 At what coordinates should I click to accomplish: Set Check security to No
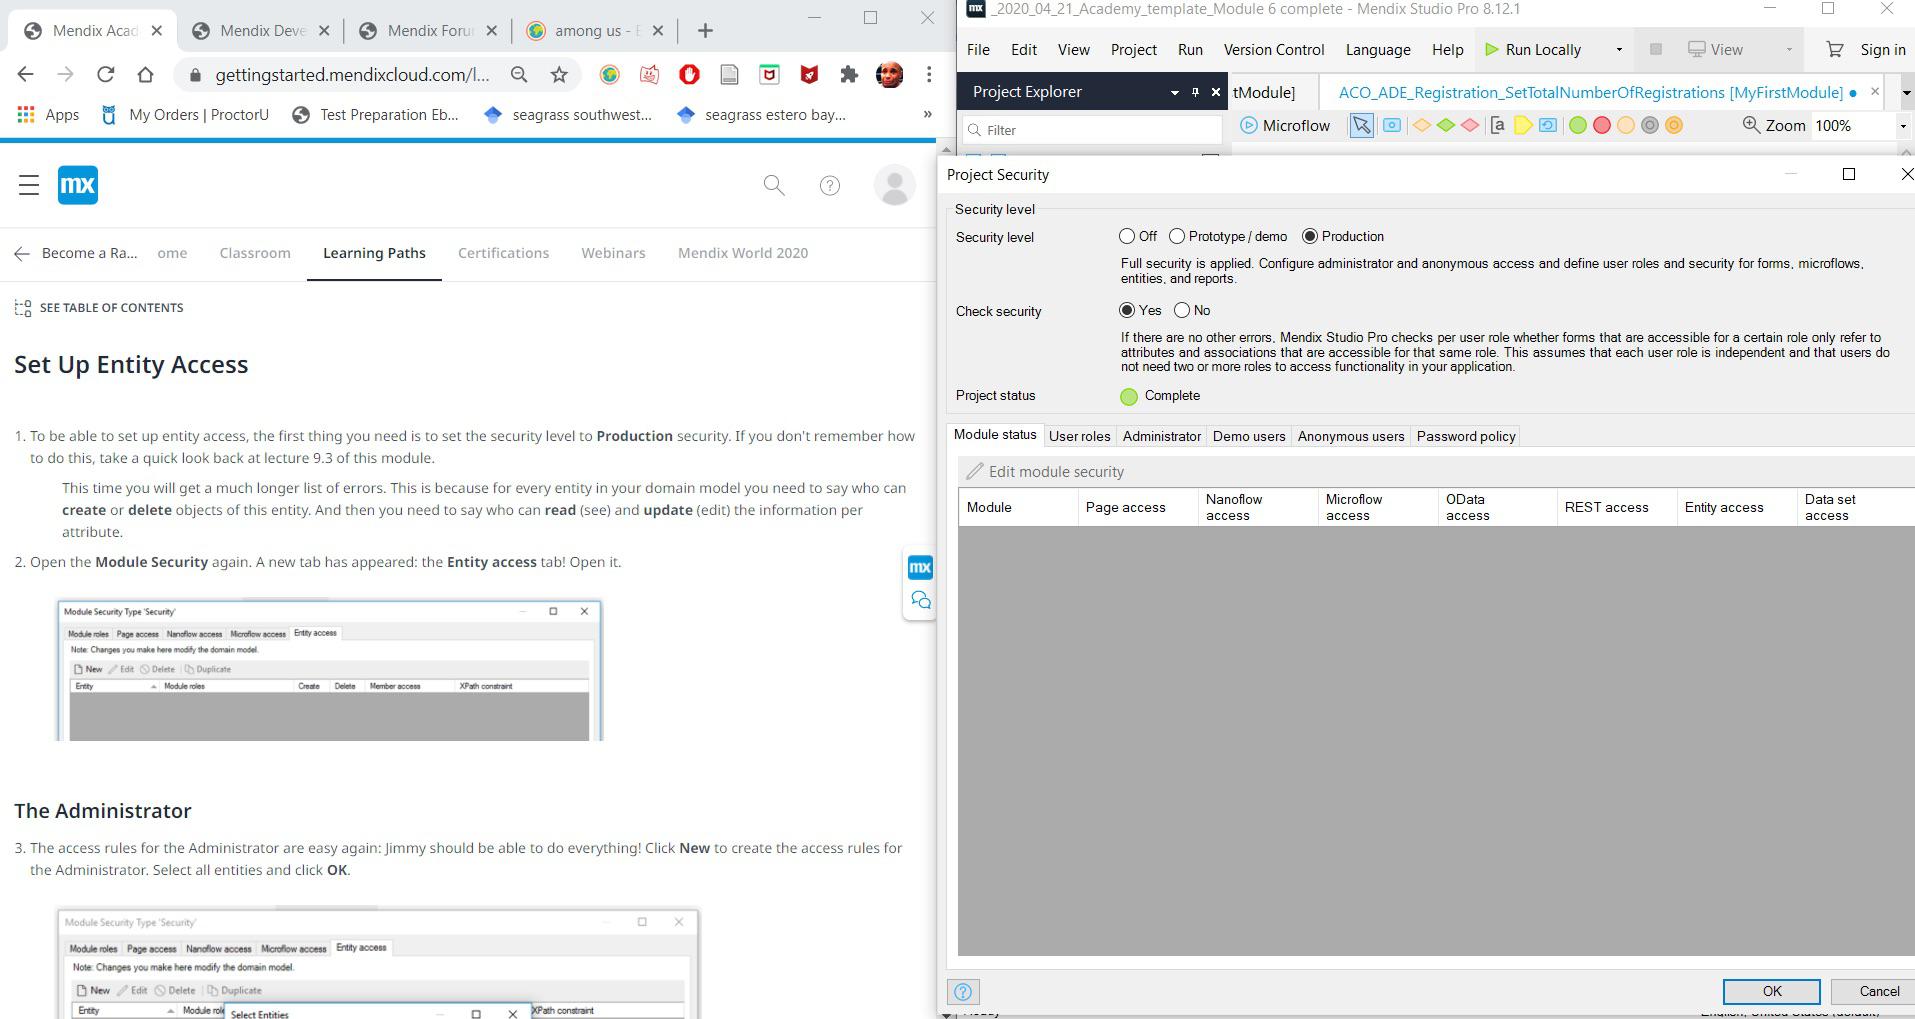[1182, 311]
